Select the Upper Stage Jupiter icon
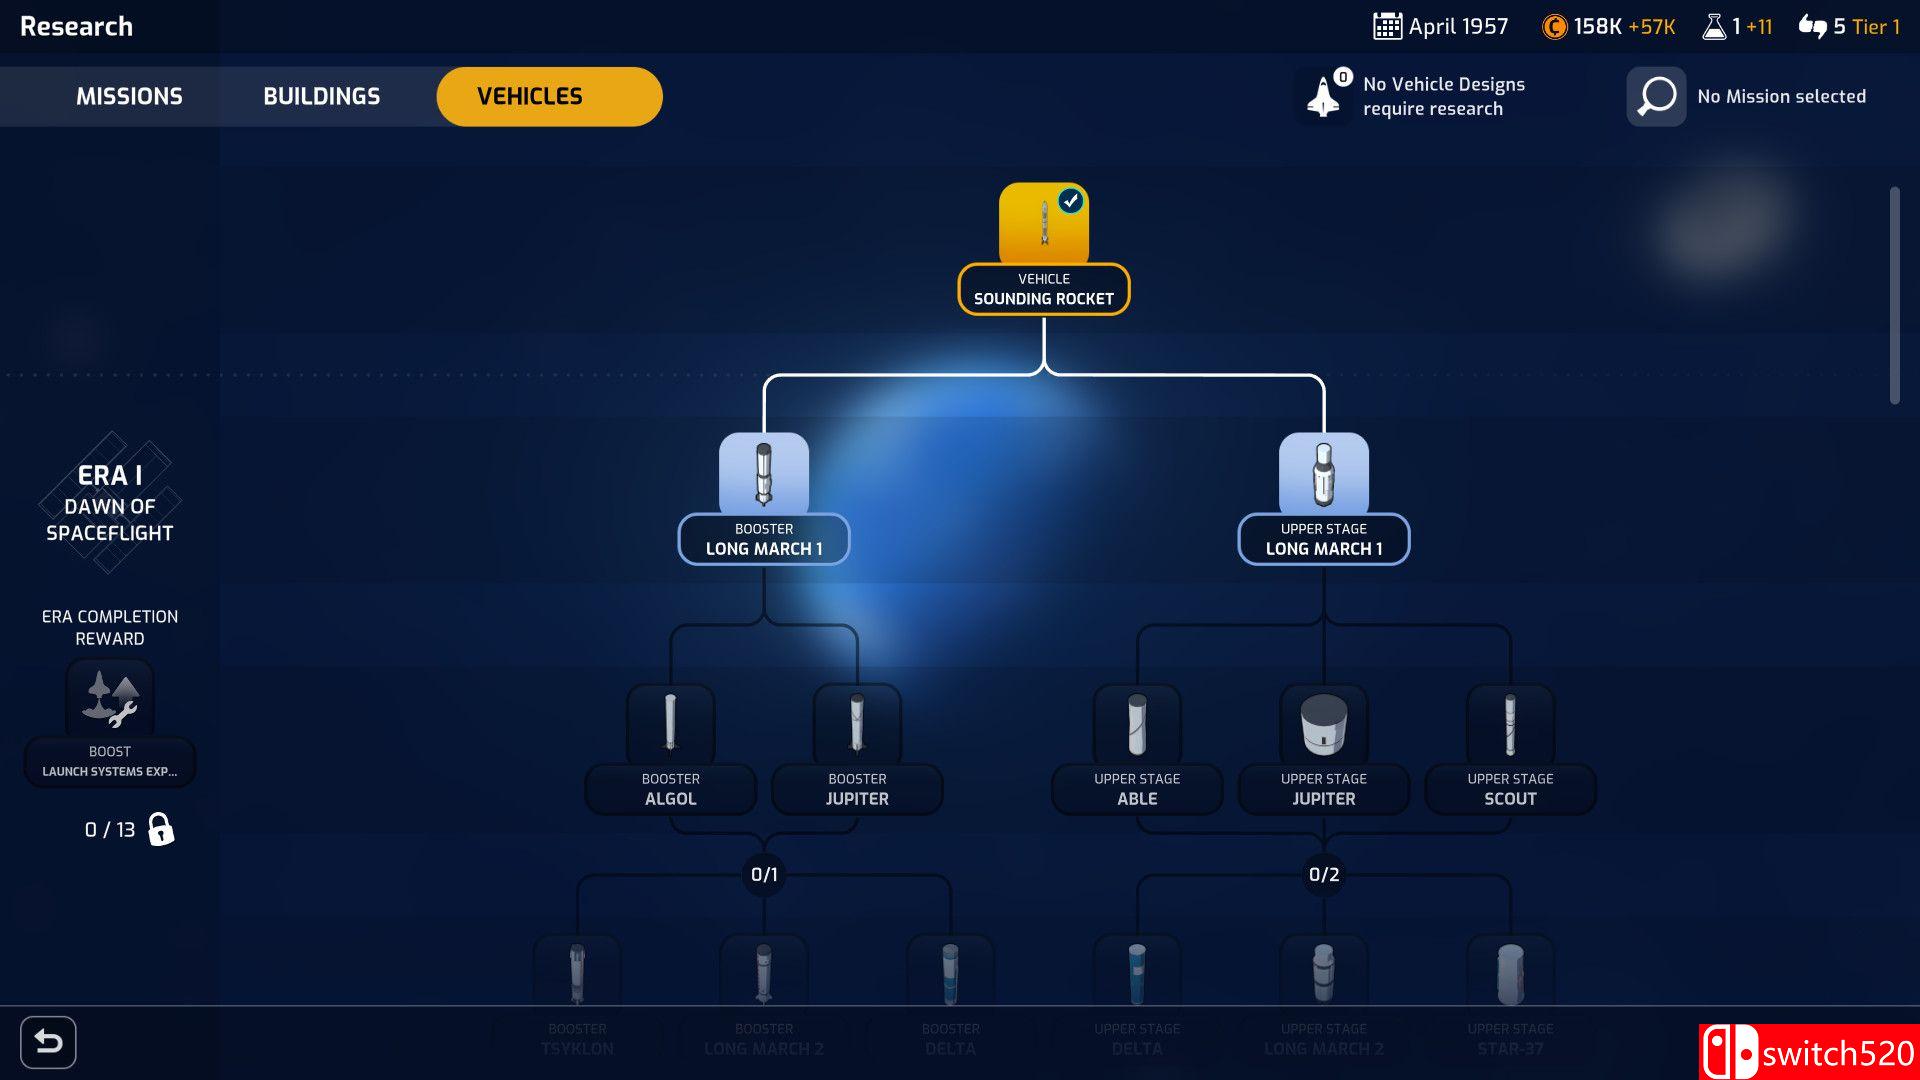1920x1080 pixels. click(x=1323, y=723)
